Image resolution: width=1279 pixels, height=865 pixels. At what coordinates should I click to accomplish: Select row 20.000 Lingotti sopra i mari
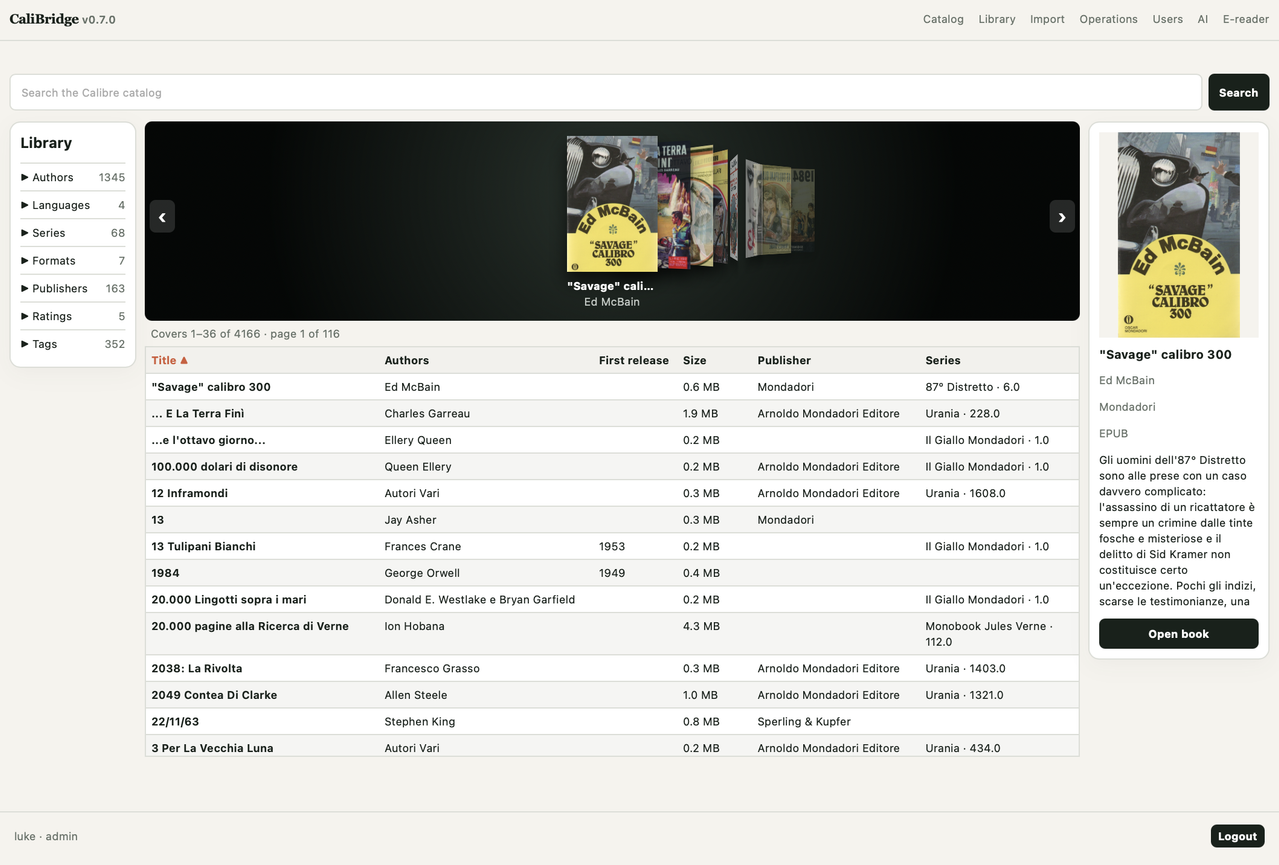tap(612, 600)
